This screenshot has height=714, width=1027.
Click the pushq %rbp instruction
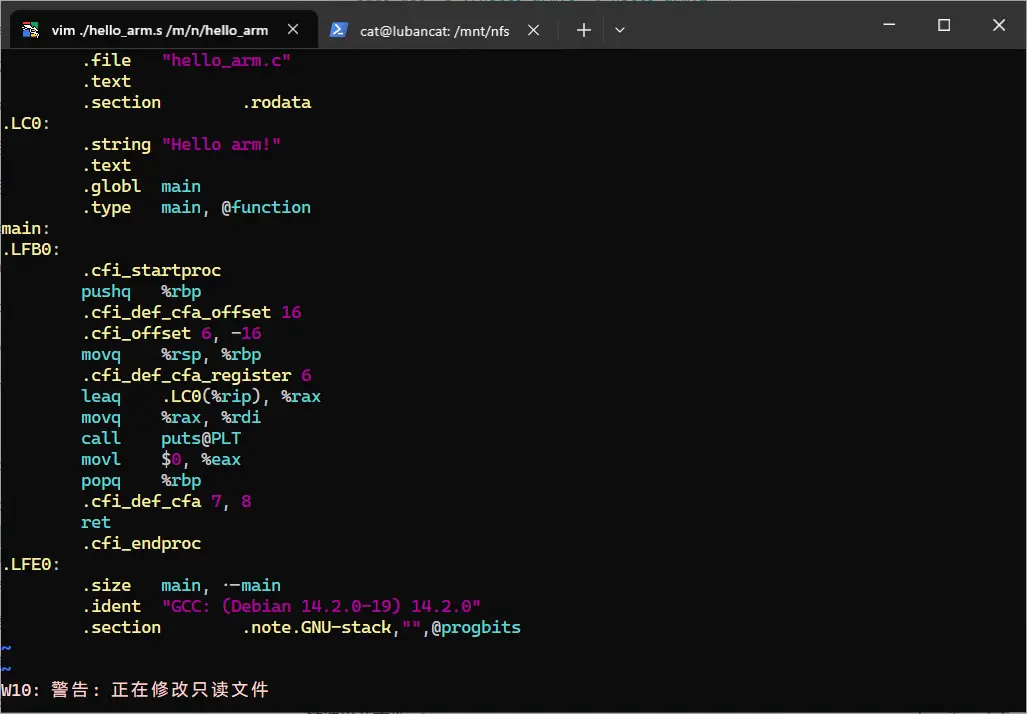click(140, 291)
